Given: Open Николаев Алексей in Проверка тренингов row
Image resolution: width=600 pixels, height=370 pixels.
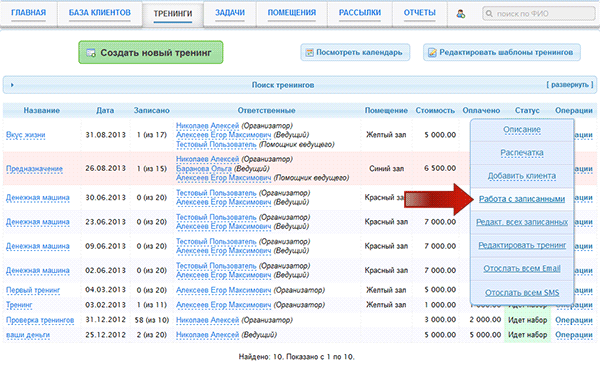Looking at the screenshot, I should pyautogui.click(x=207, y=320).
